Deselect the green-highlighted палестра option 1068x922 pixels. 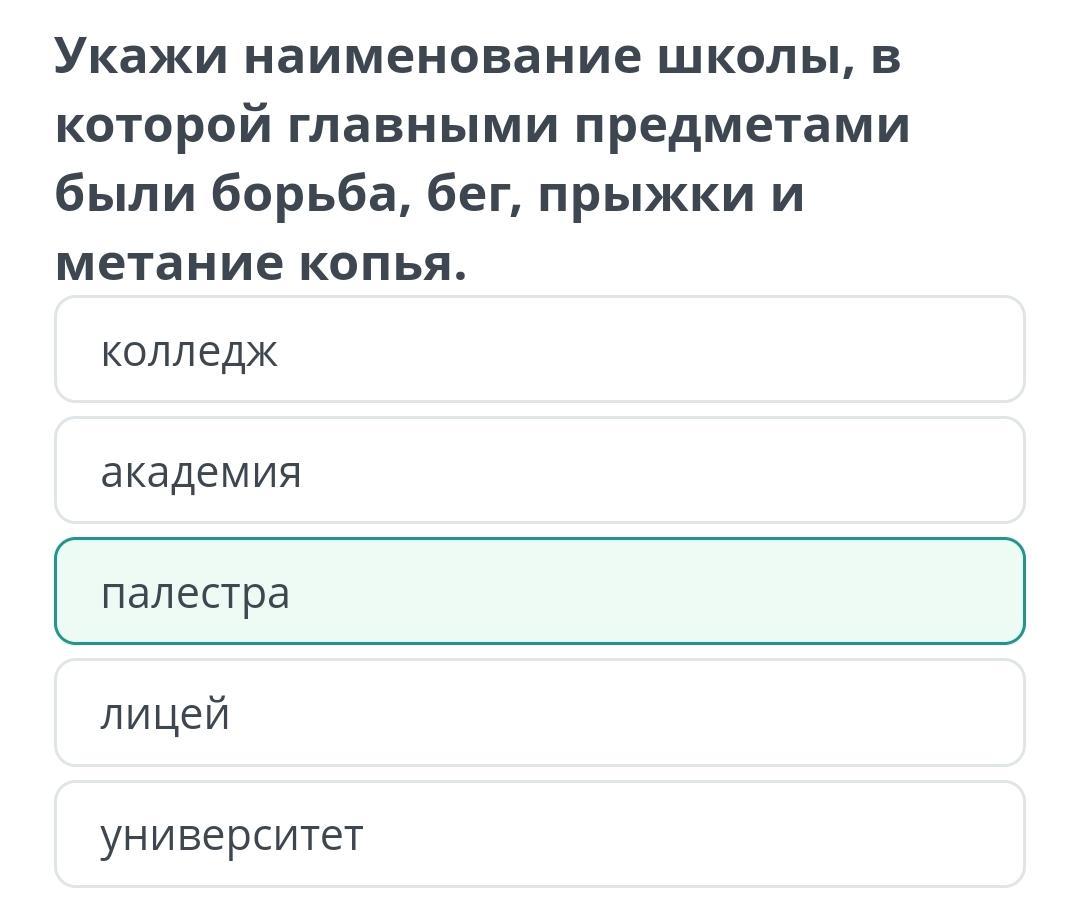click(539, 591)
